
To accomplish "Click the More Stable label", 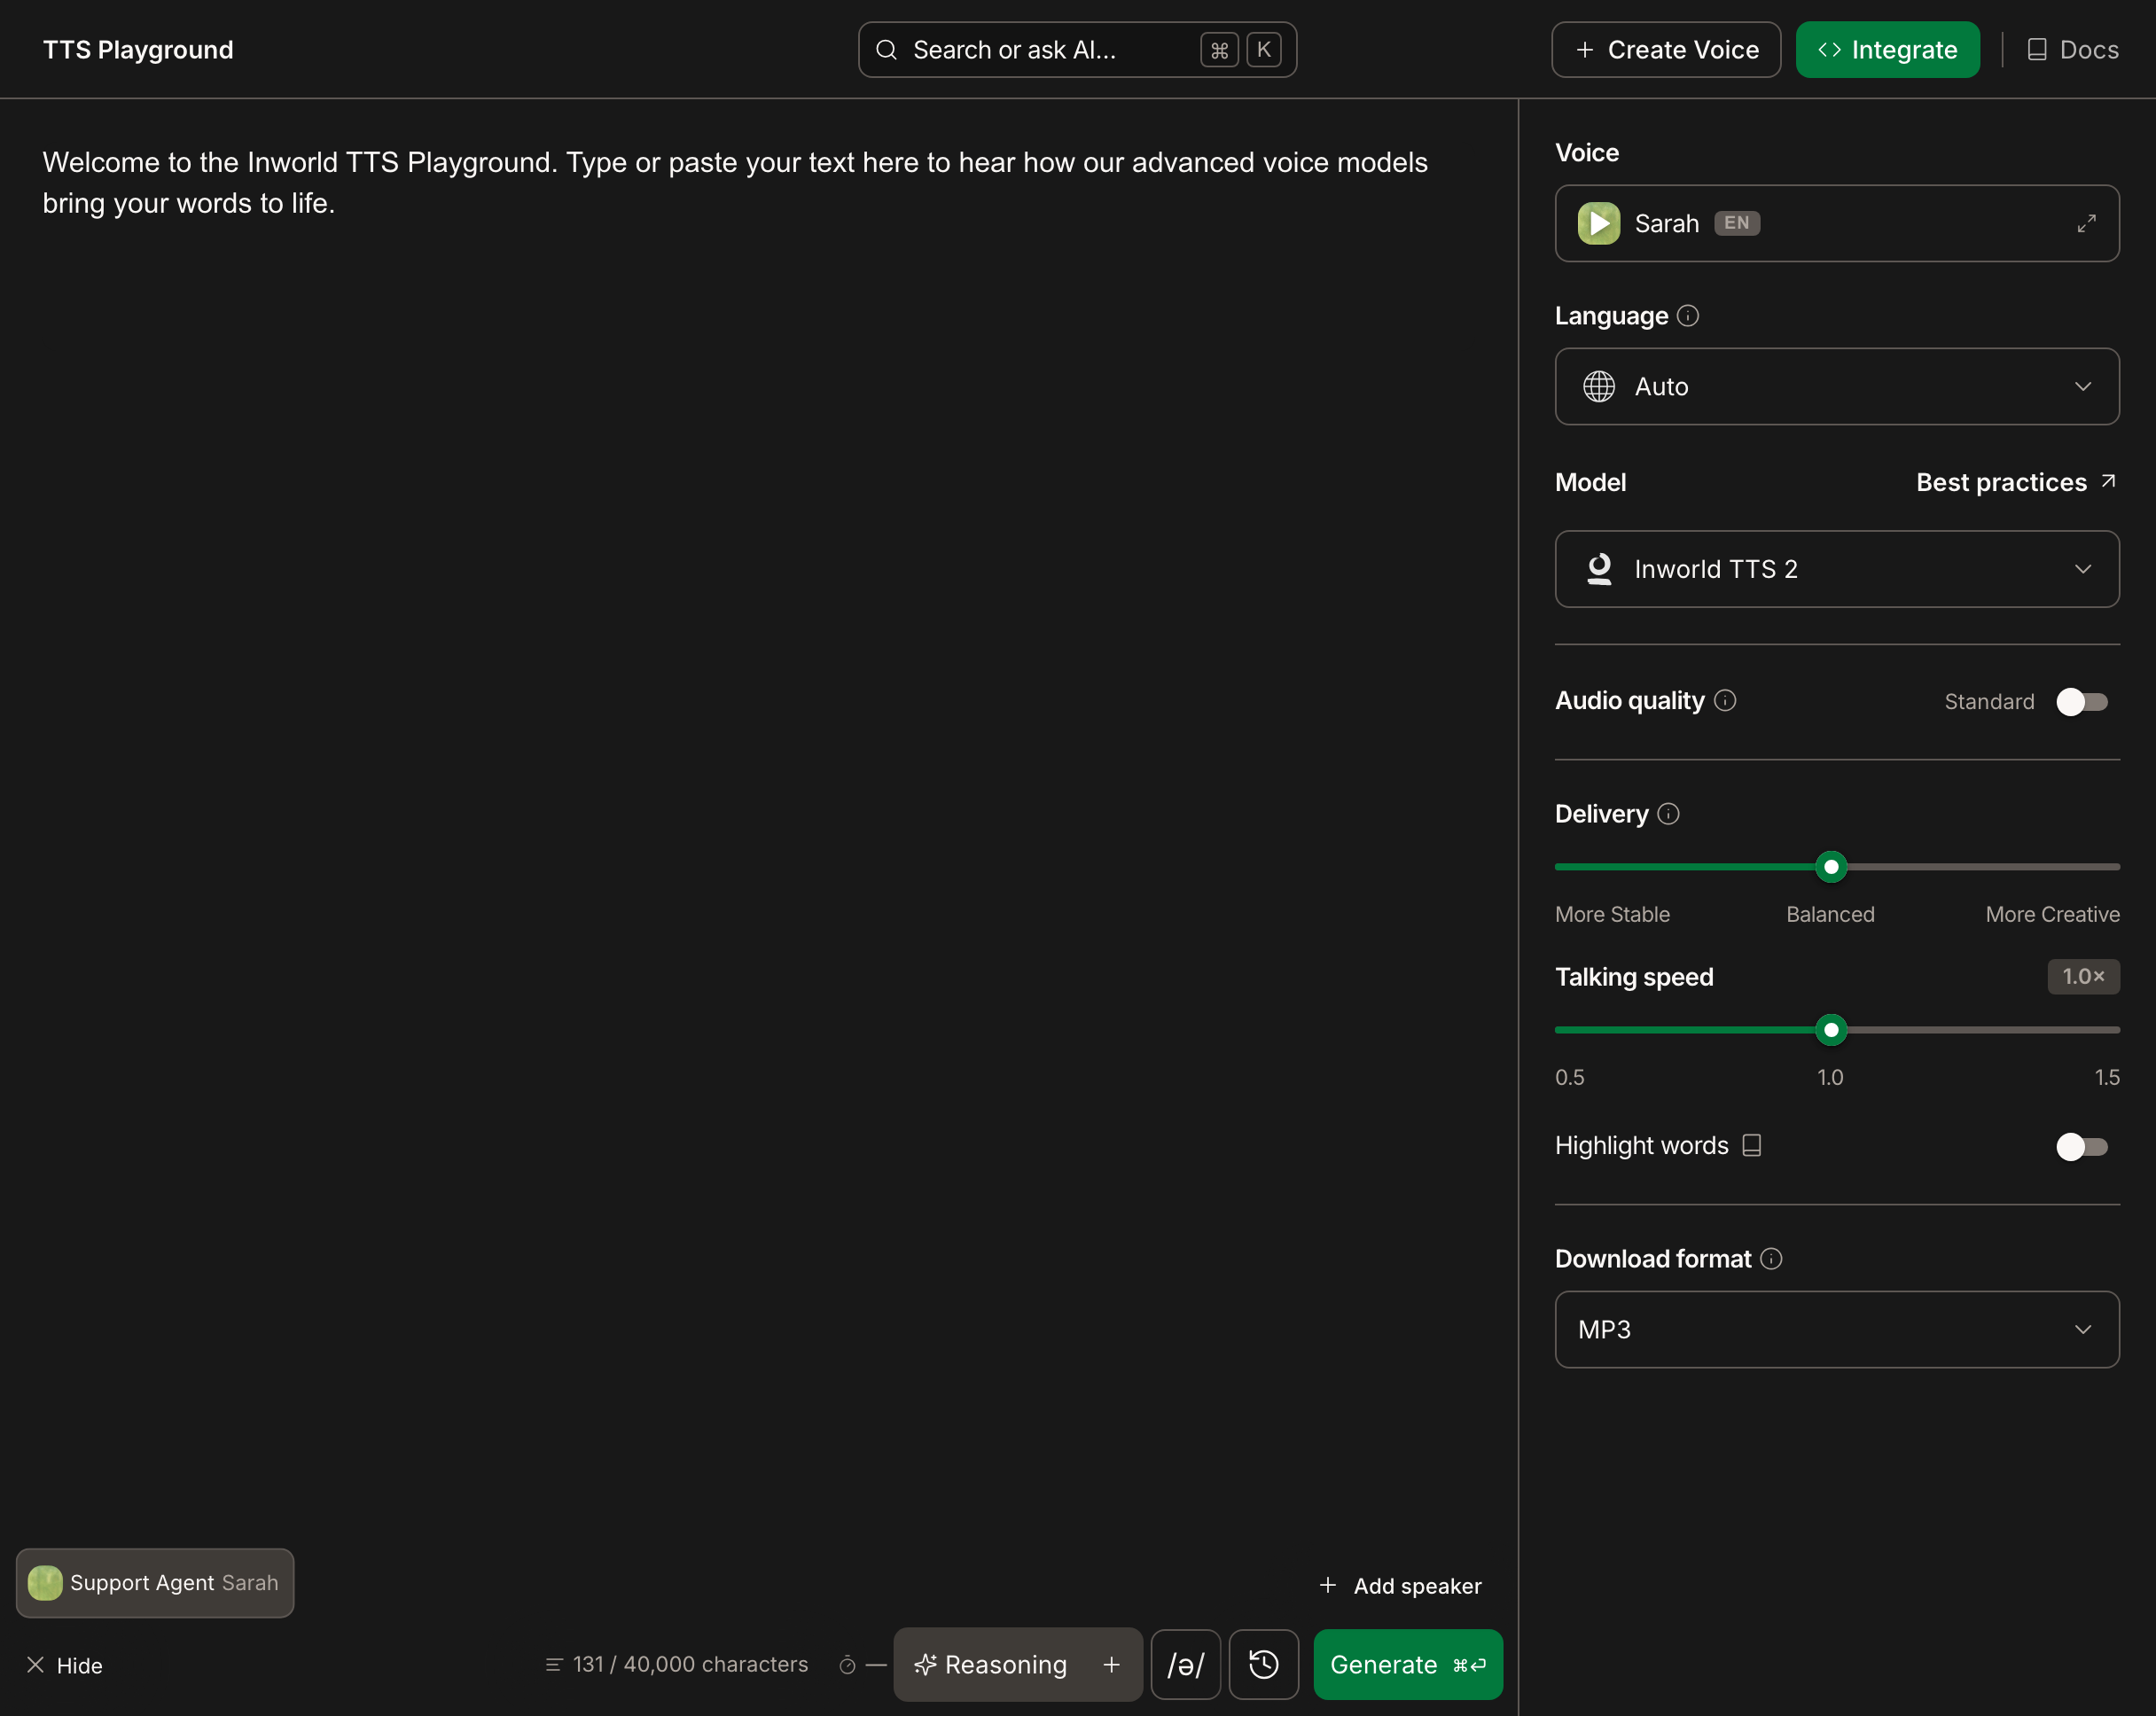I will (x=1612, y=914).
